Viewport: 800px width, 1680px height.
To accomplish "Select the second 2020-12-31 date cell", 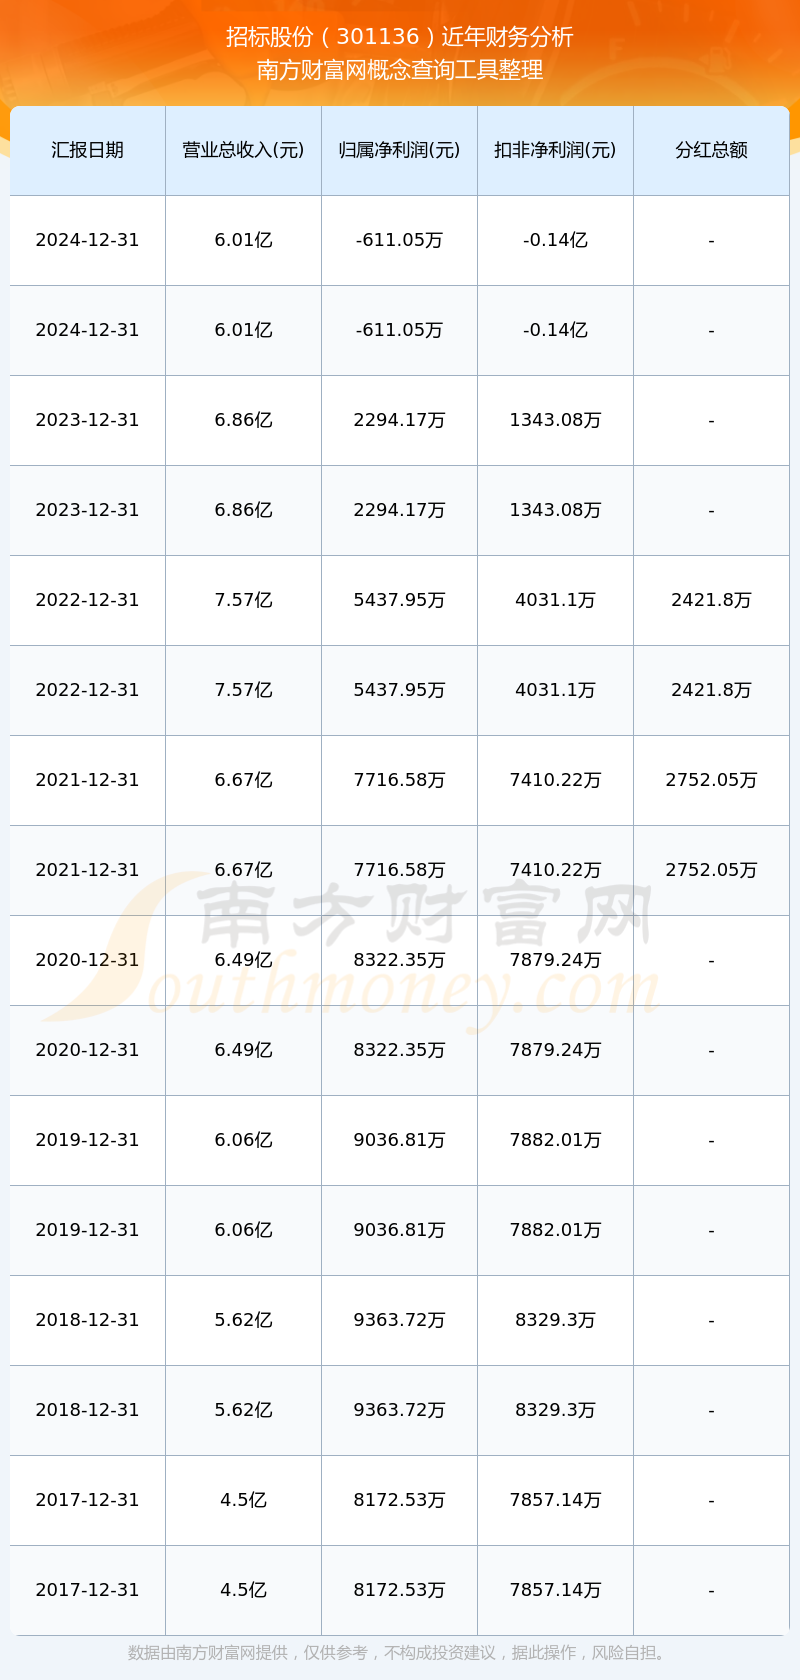I will (x=88, y=1050).
